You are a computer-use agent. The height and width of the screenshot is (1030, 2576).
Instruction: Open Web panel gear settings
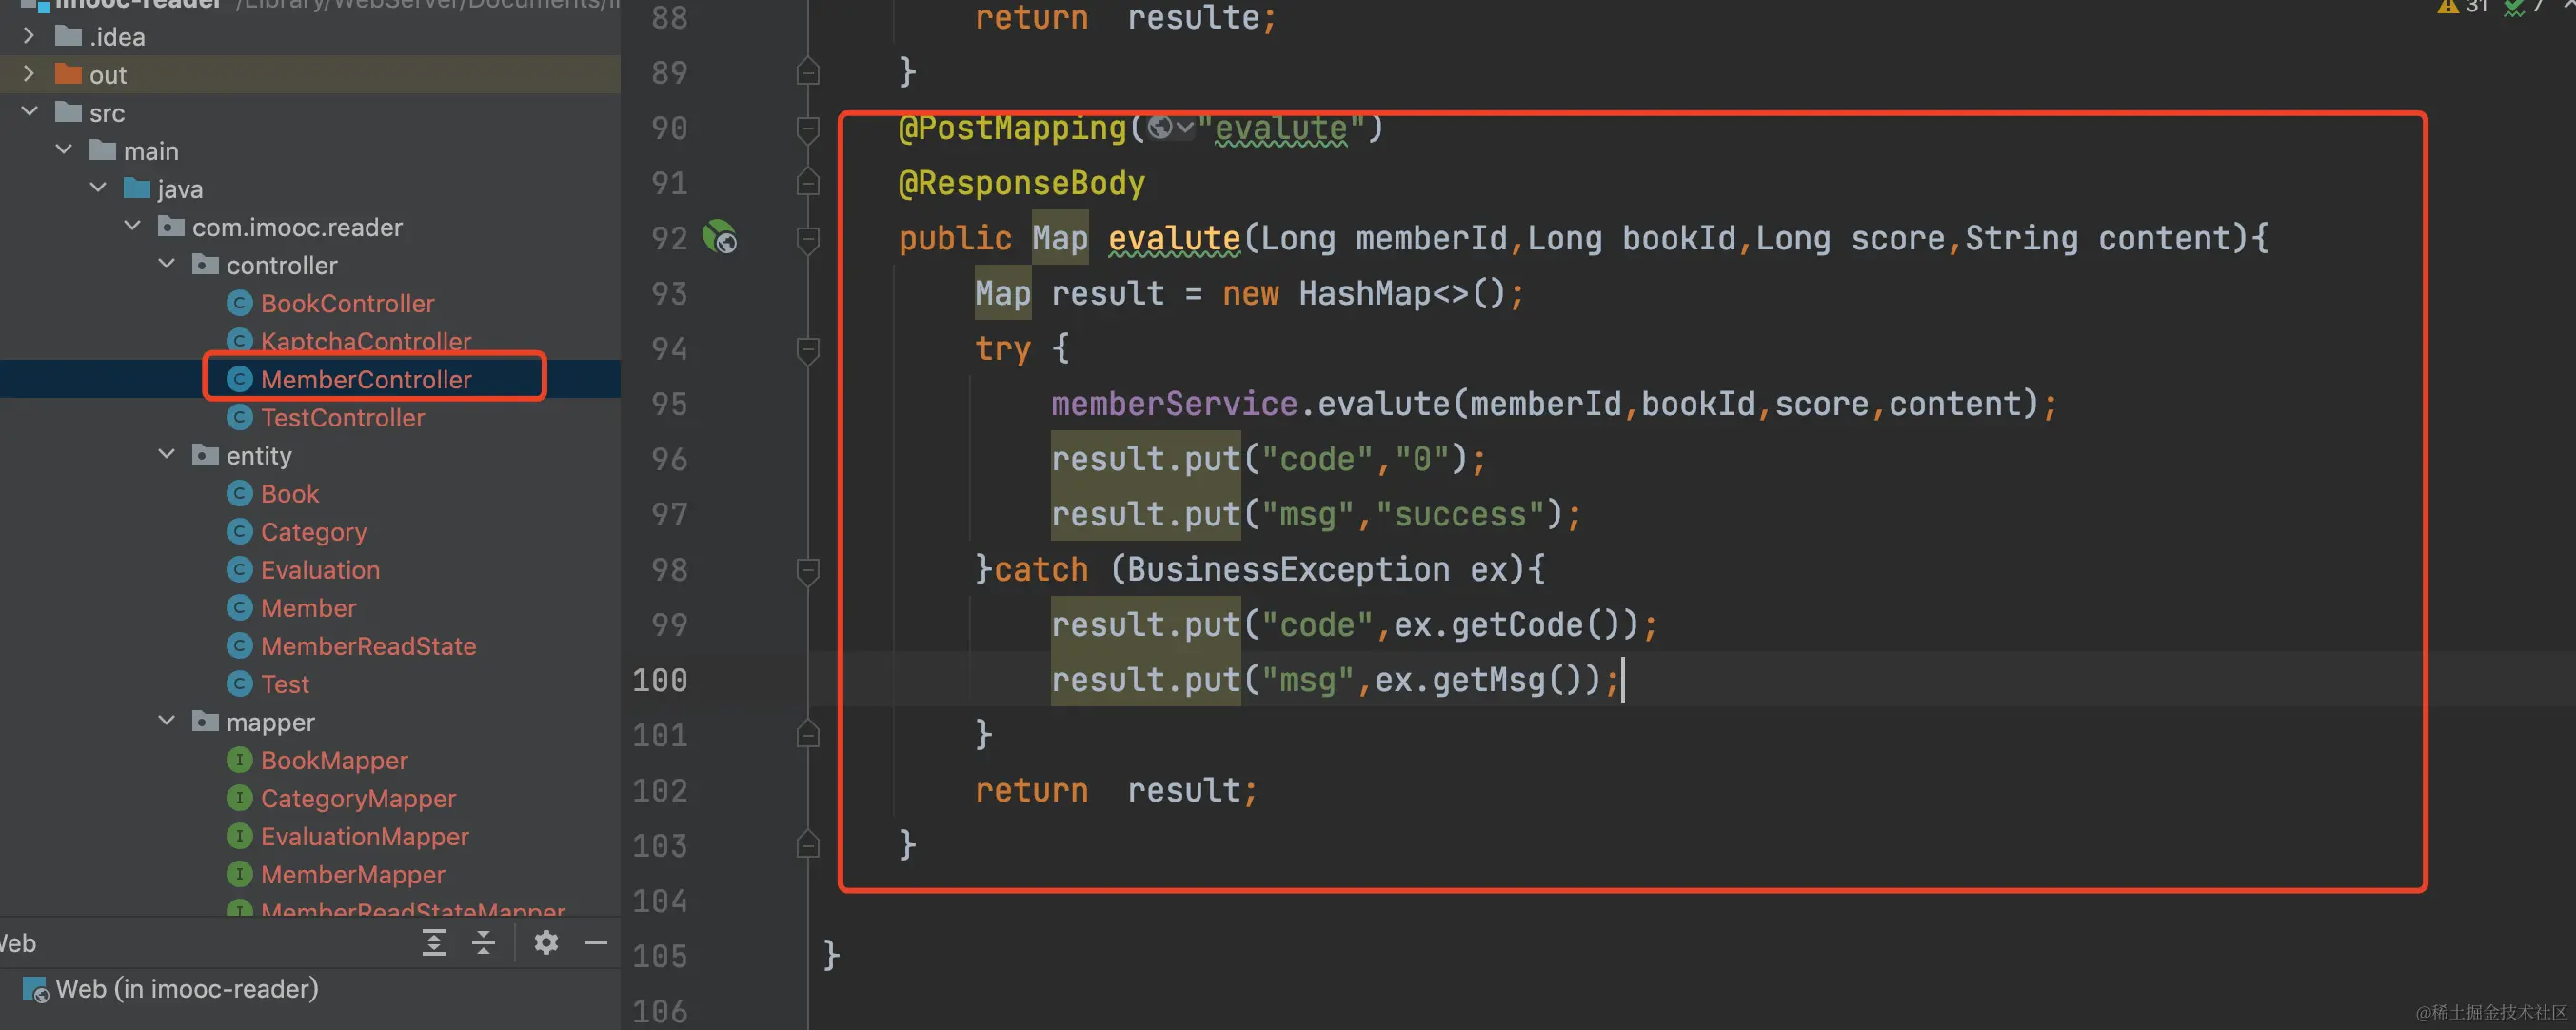[545, 942]
